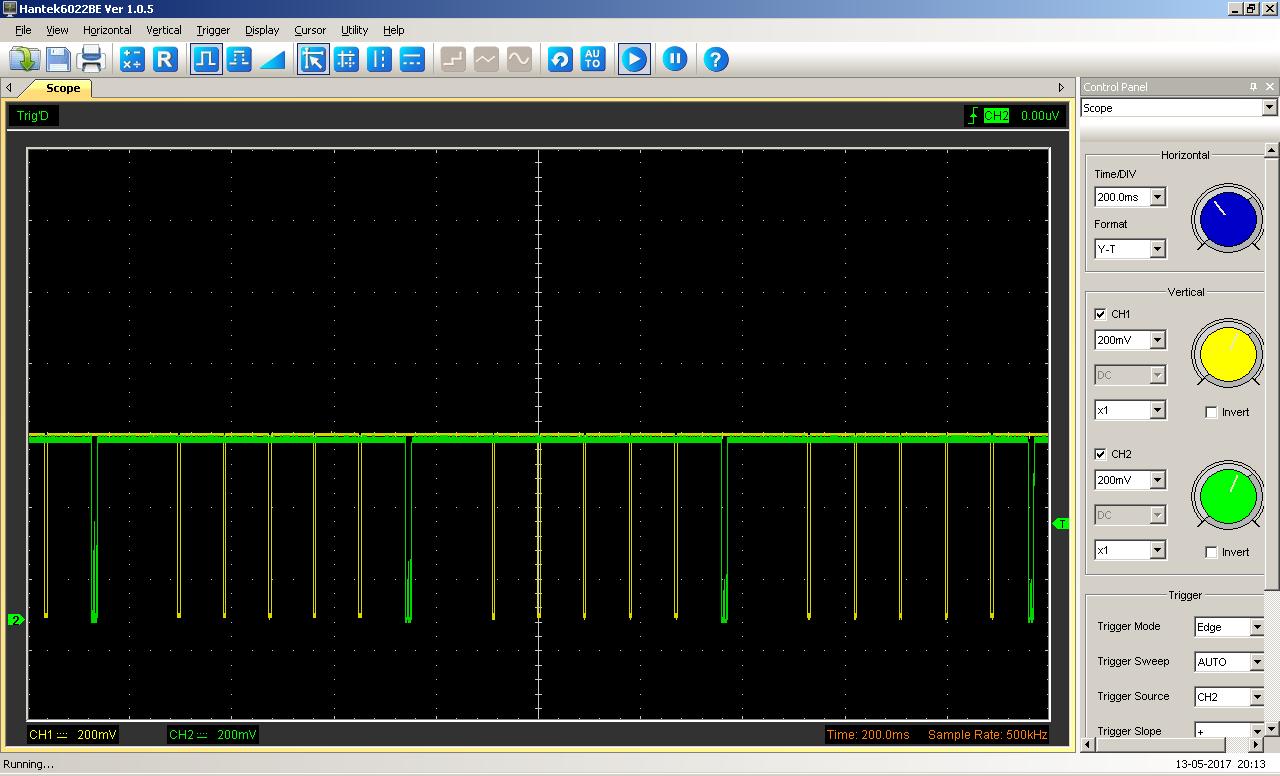The height and width of the screenshot is (776, 1280).
Task: Click the 'R' reference waveform icon
Action: coord(165,59)
